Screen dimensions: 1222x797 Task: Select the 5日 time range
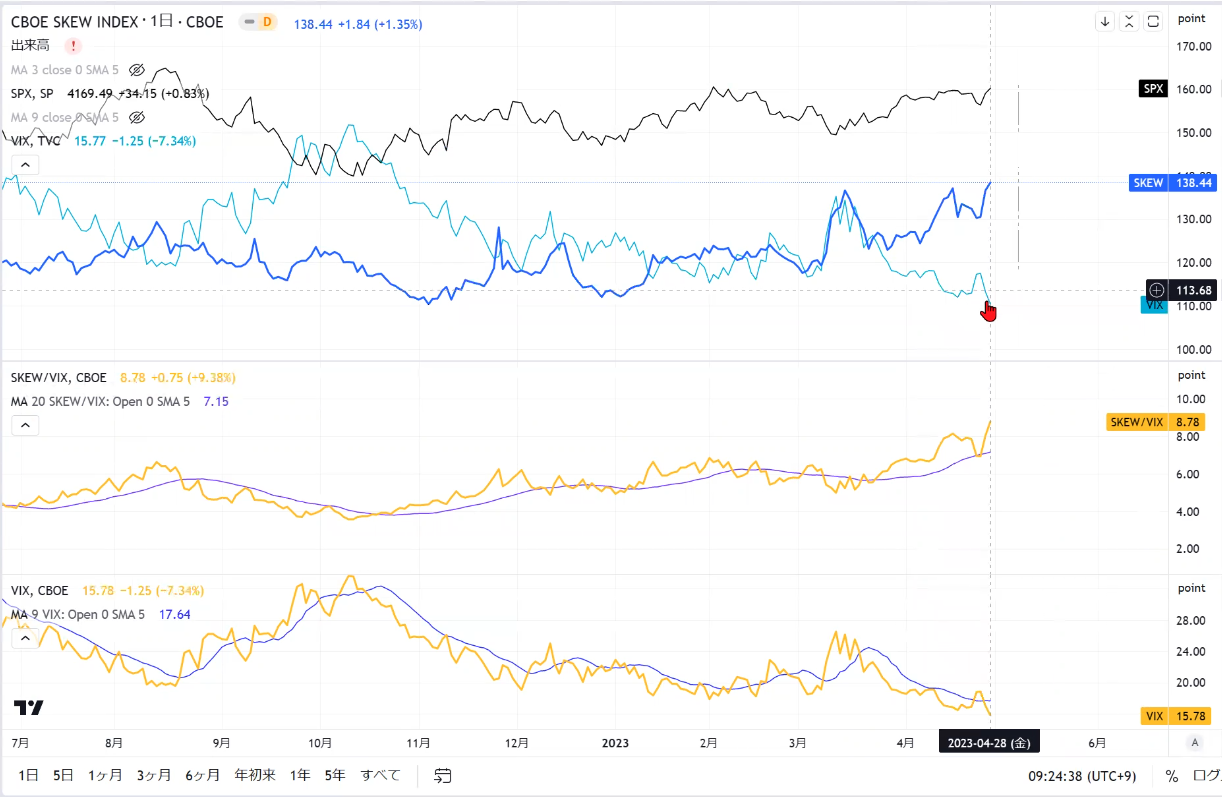(64, 775)
